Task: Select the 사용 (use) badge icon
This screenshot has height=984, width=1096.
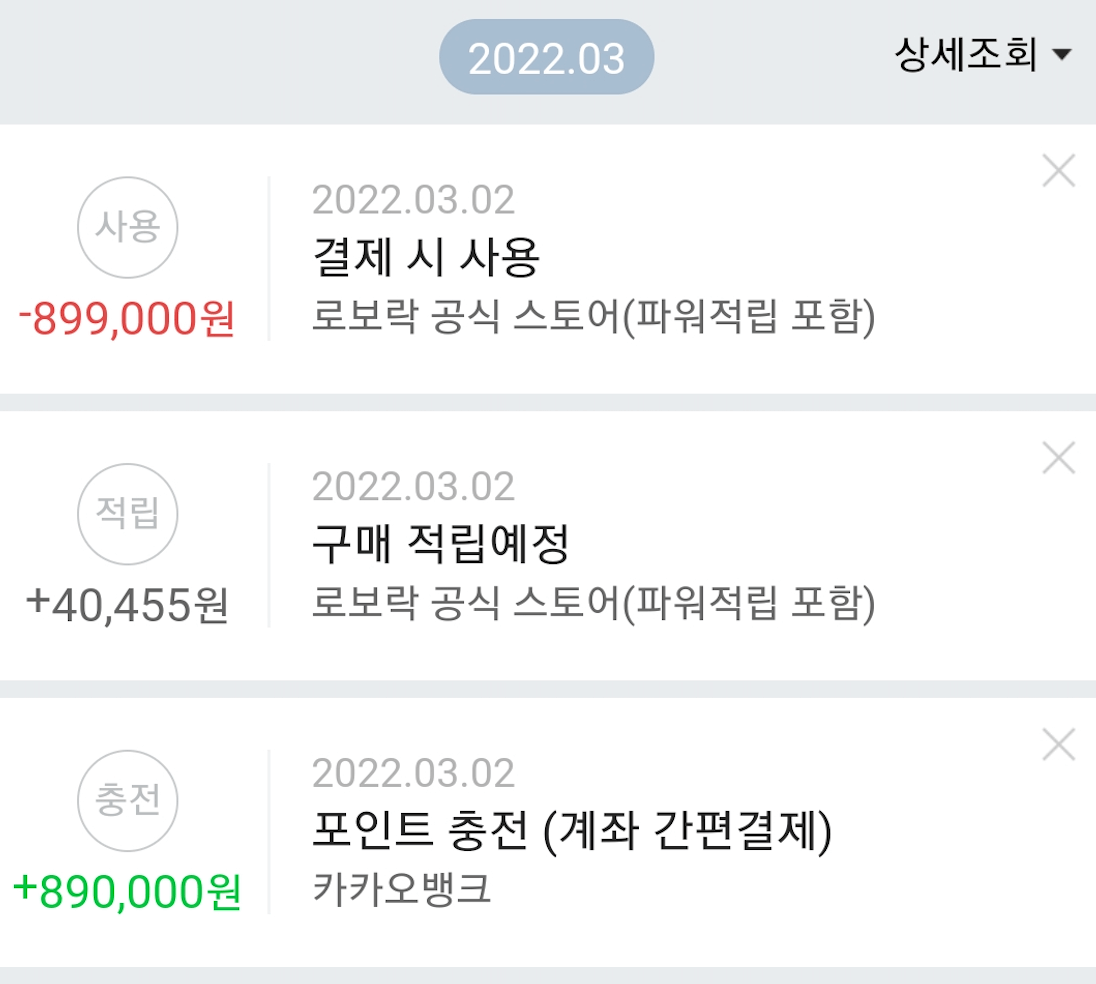Action: tap(127, 228)
